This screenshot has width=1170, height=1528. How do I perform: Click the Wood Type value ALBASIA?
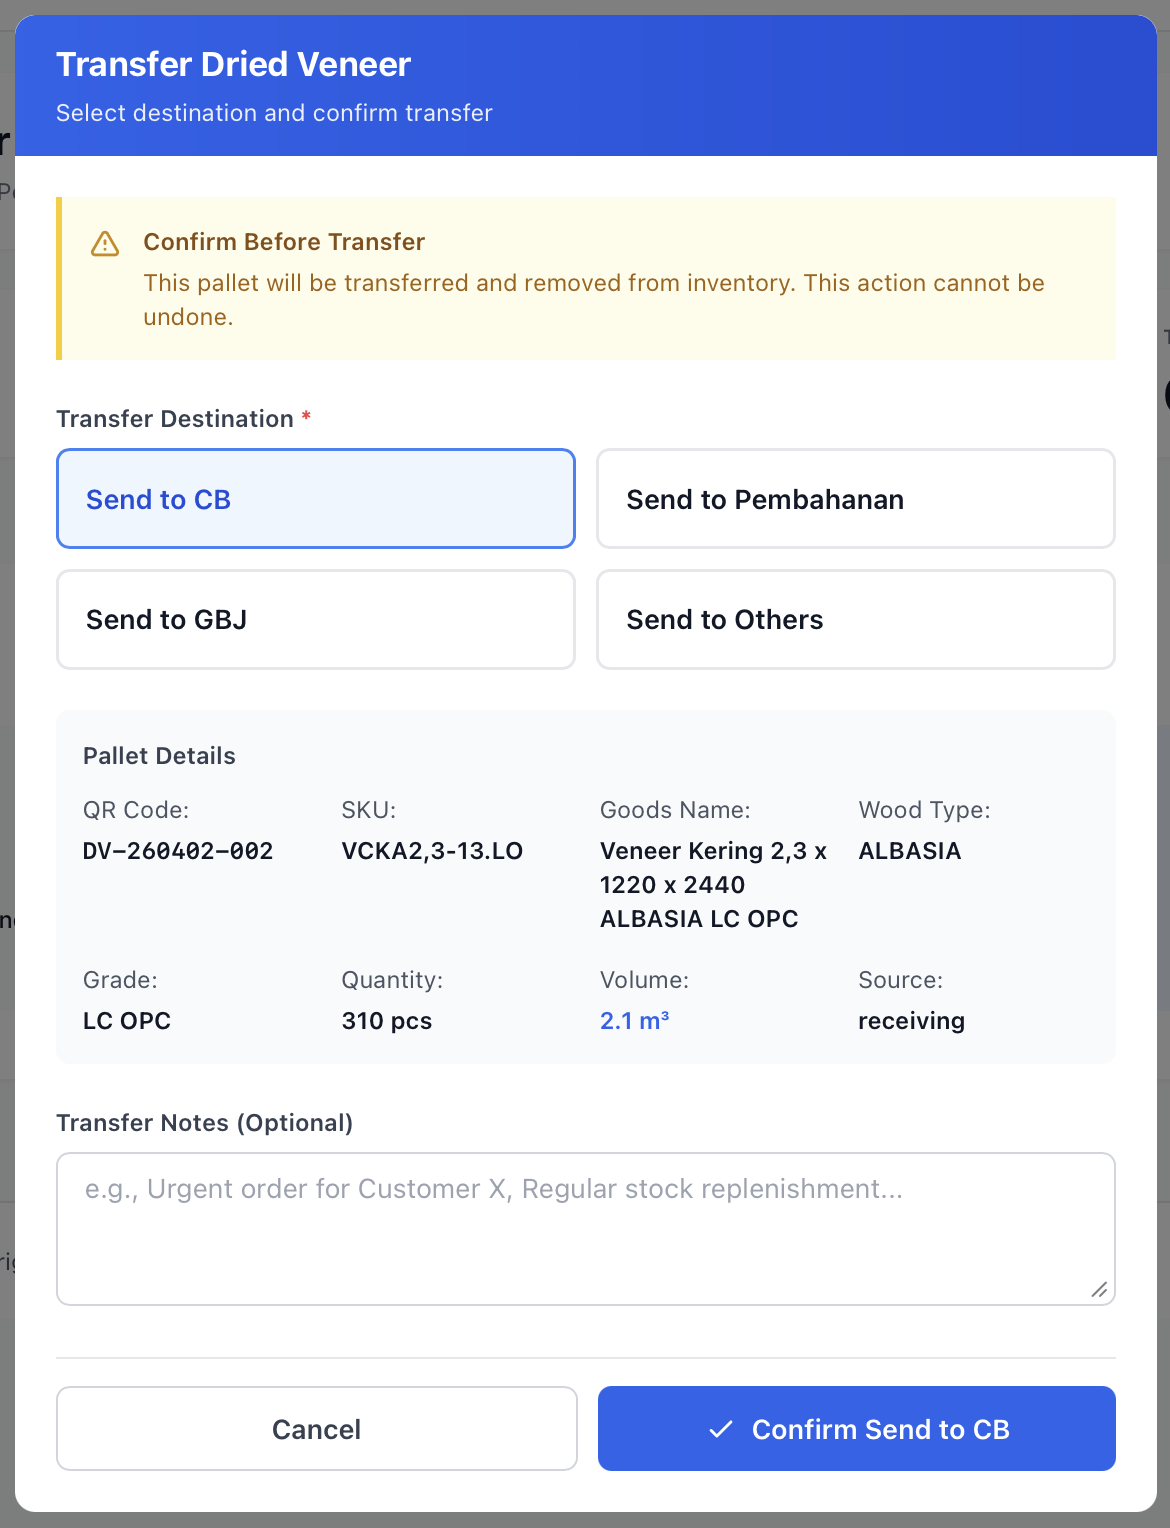pos(909,851)
